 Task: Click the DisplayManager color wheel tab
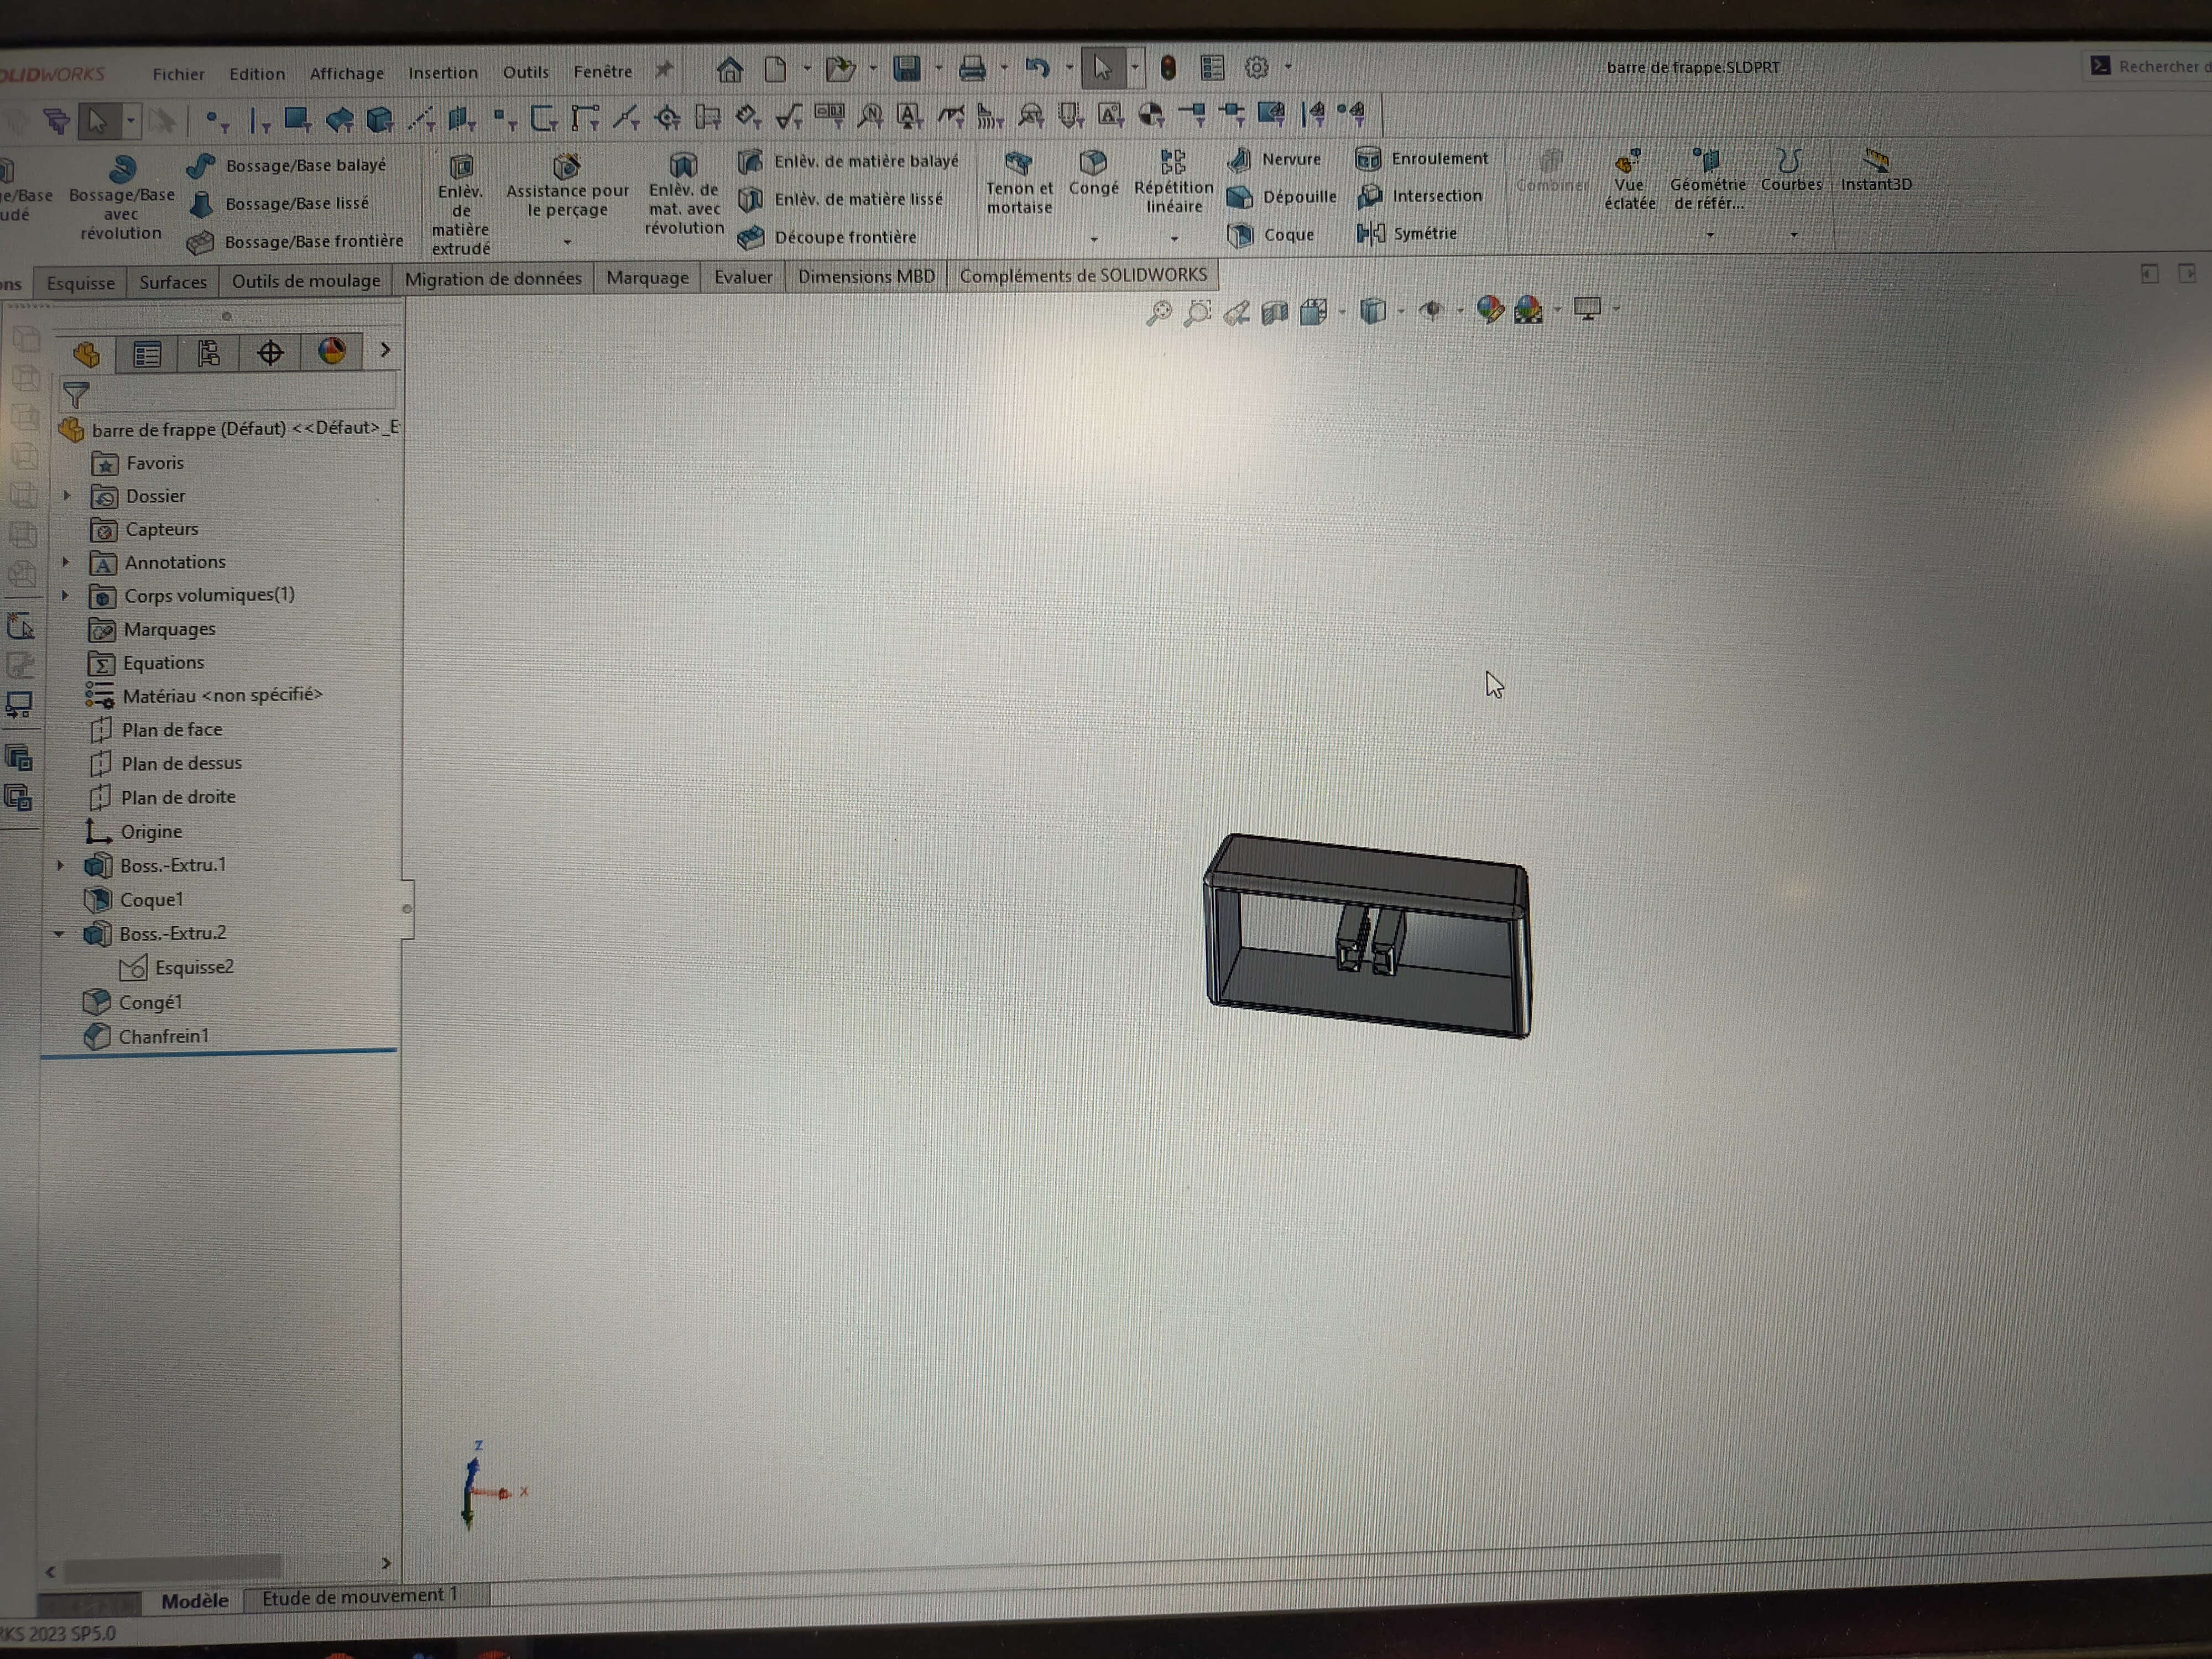[332, 351]
